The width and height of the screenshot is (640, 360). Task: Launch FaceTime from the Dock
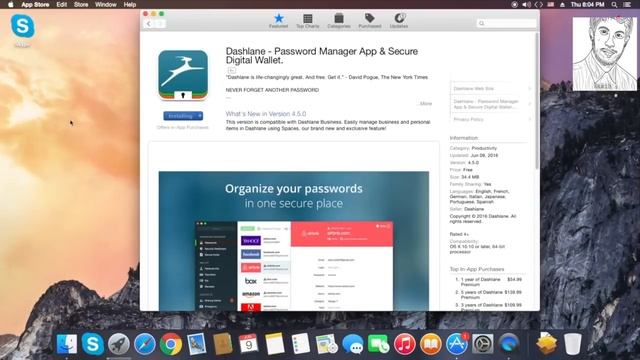click(379, 344)
